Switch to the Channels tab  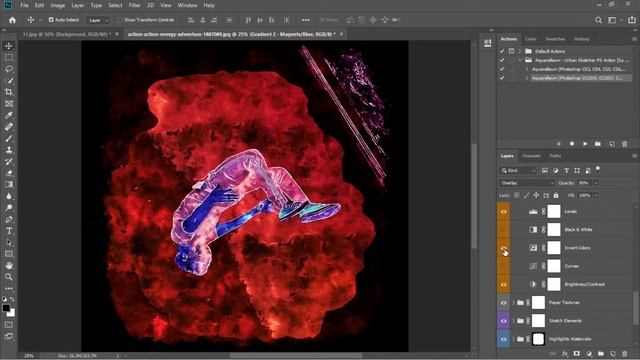pos(531,156)
